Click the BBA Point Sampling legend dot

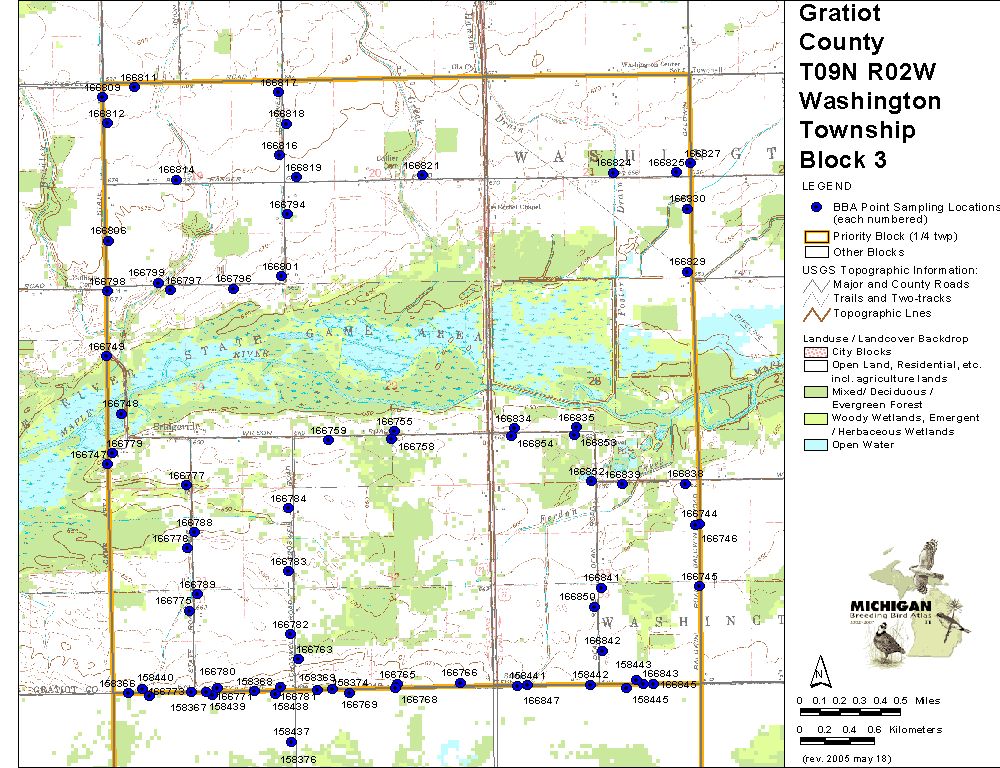817,207
